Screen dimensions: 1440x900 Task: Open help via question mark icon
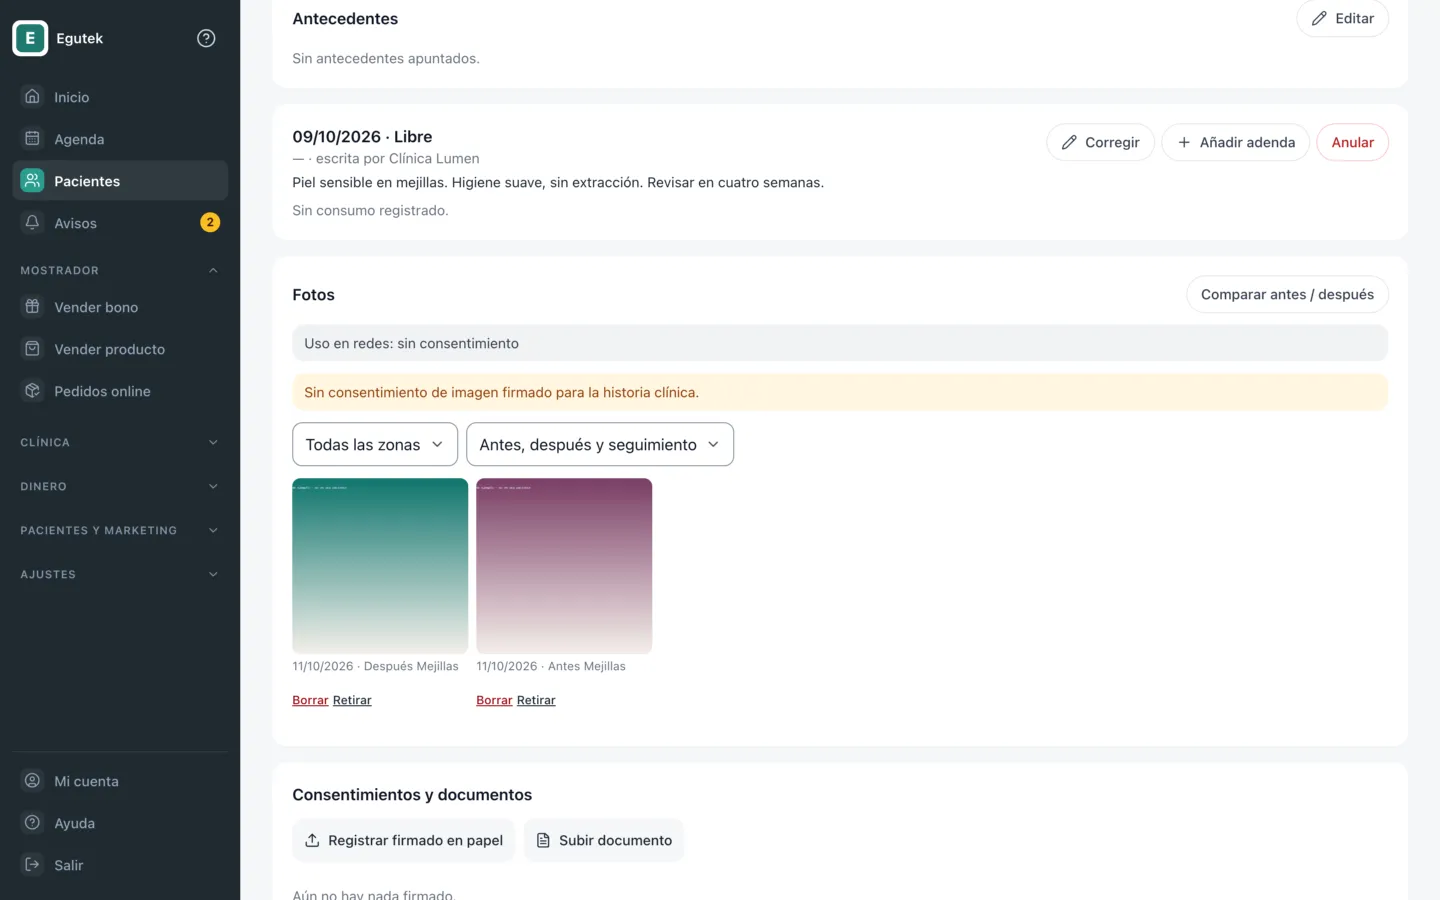206,38
